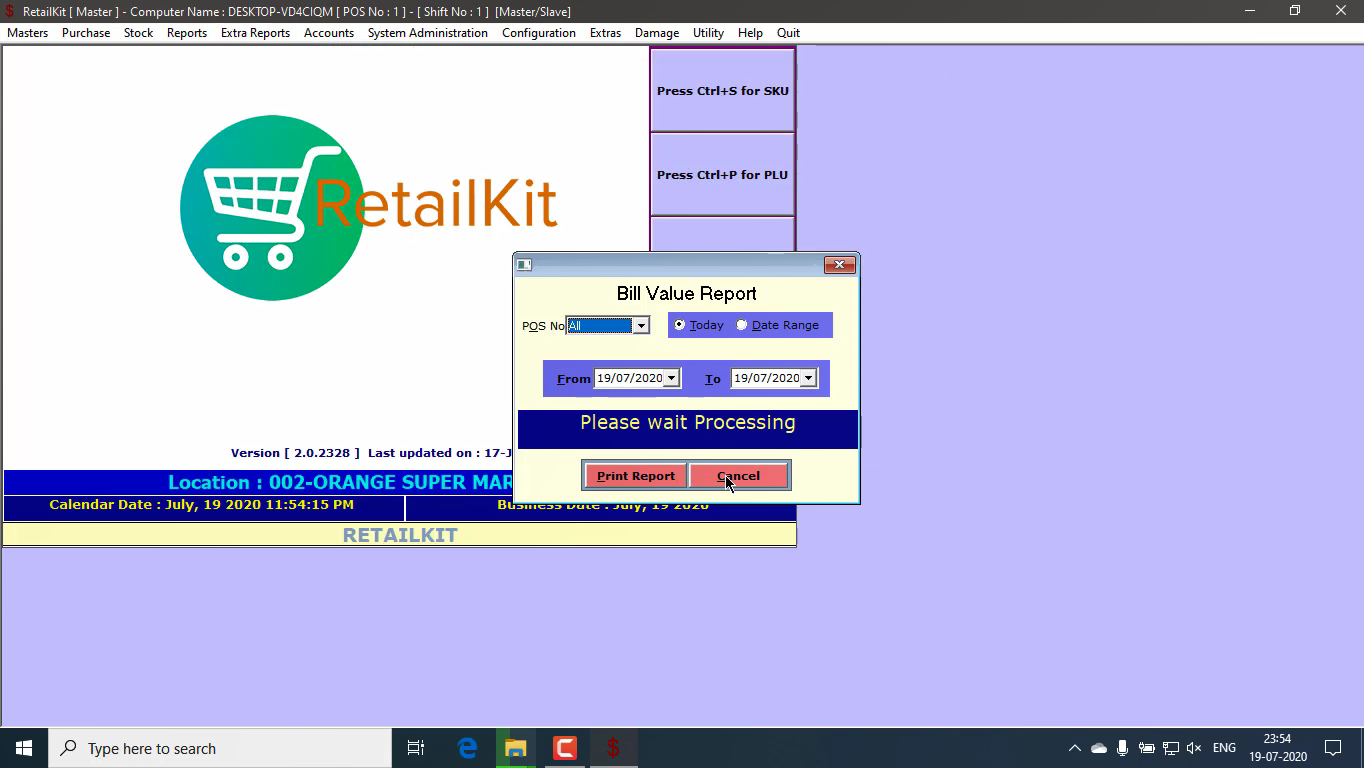This screenshot has height=768, width=1364.
Task: Click the Please wait Processing message
Action: point(688,423)
